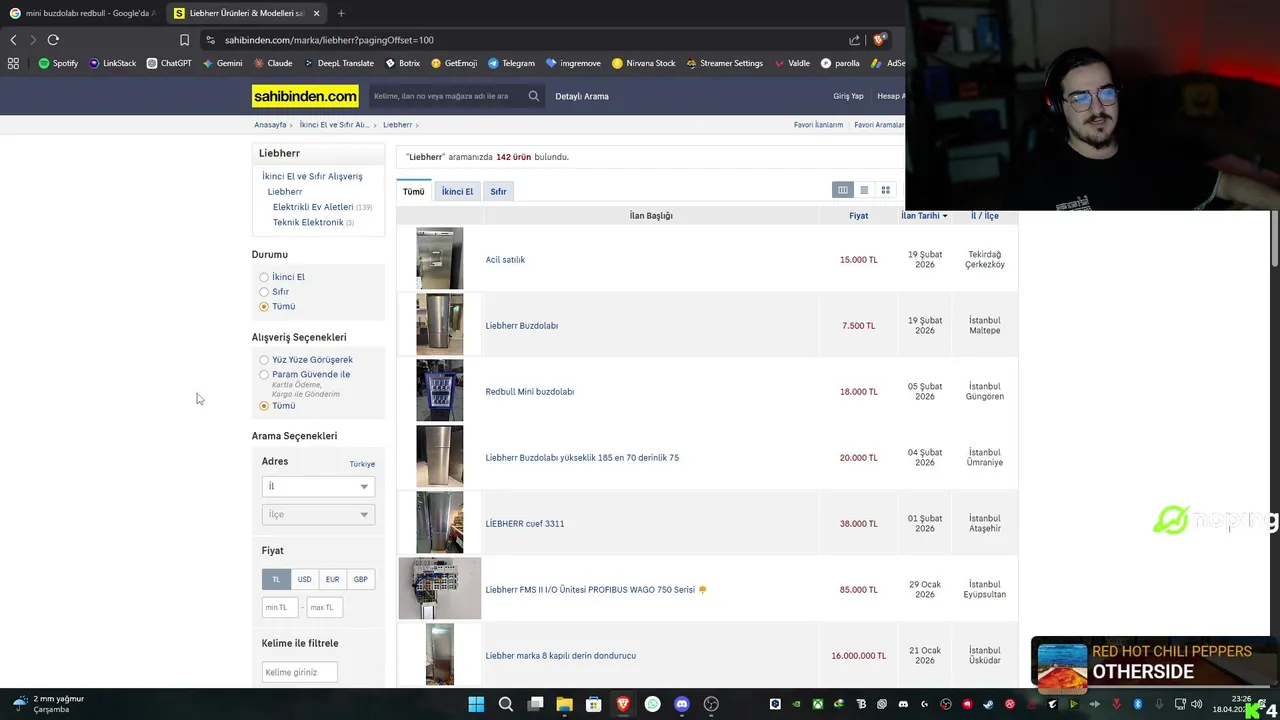
Task: Open the Nirvana Stock bookmark
Action: click(643, 63)
